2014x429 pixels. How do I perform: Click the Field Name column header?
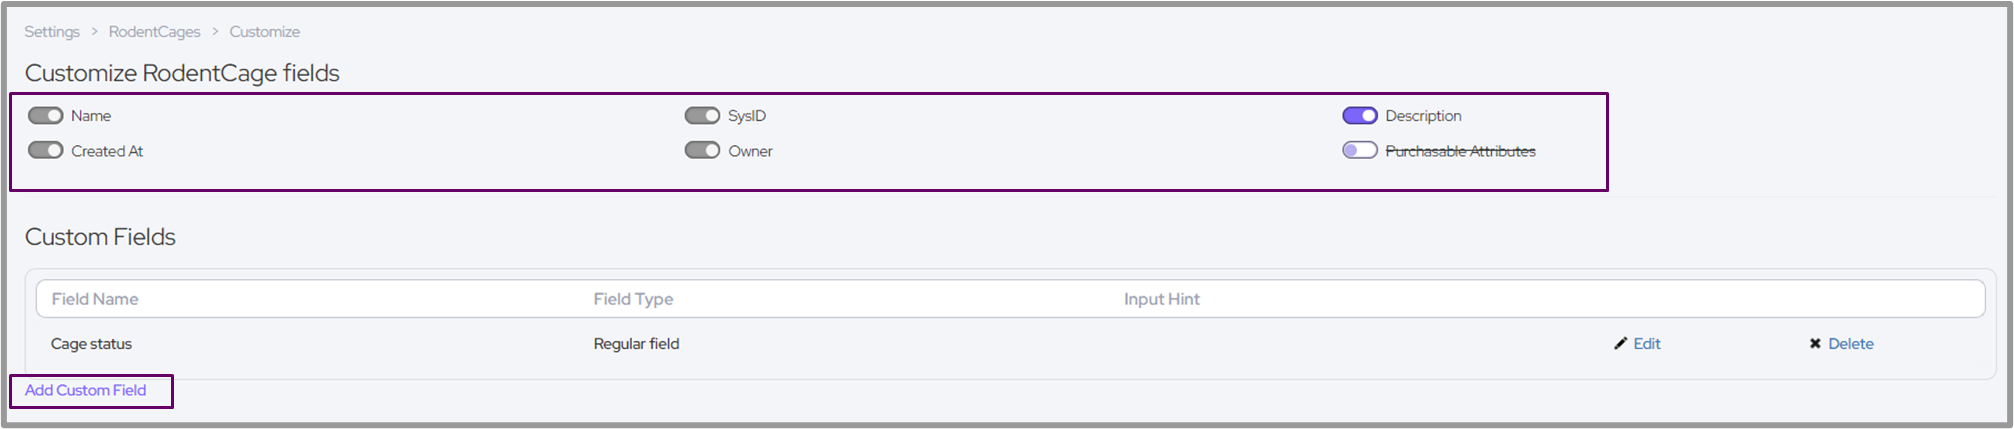[95, 299]
